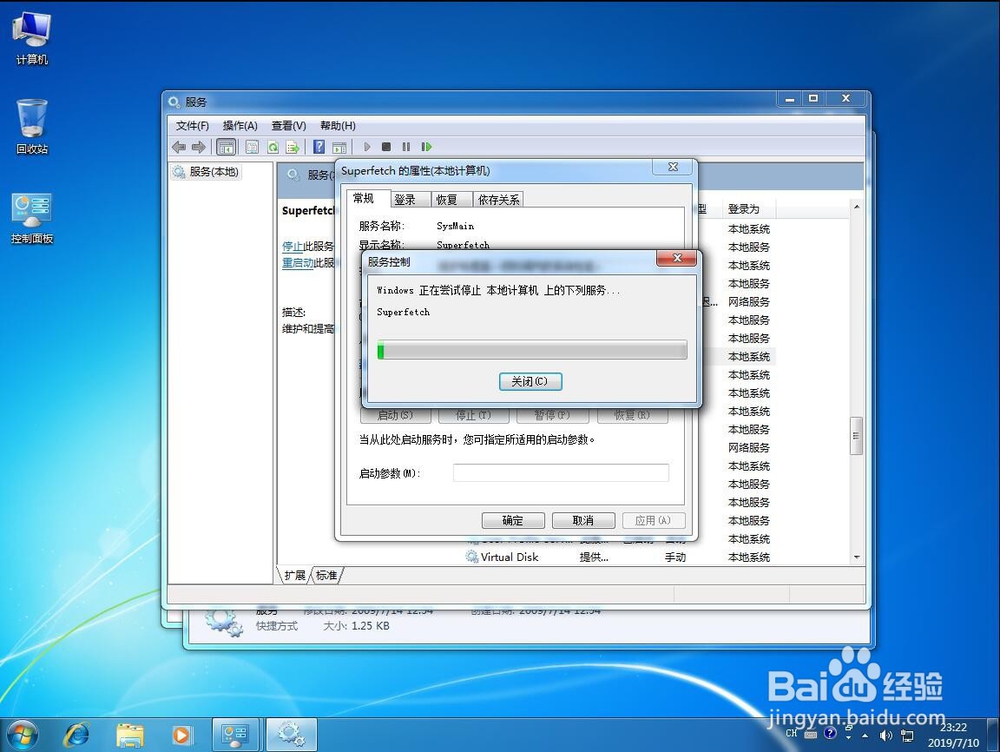The height and width of the screenshot is (752, 1000).
Task: Show hidden tray icons arrow
Action: coord(865,735)
